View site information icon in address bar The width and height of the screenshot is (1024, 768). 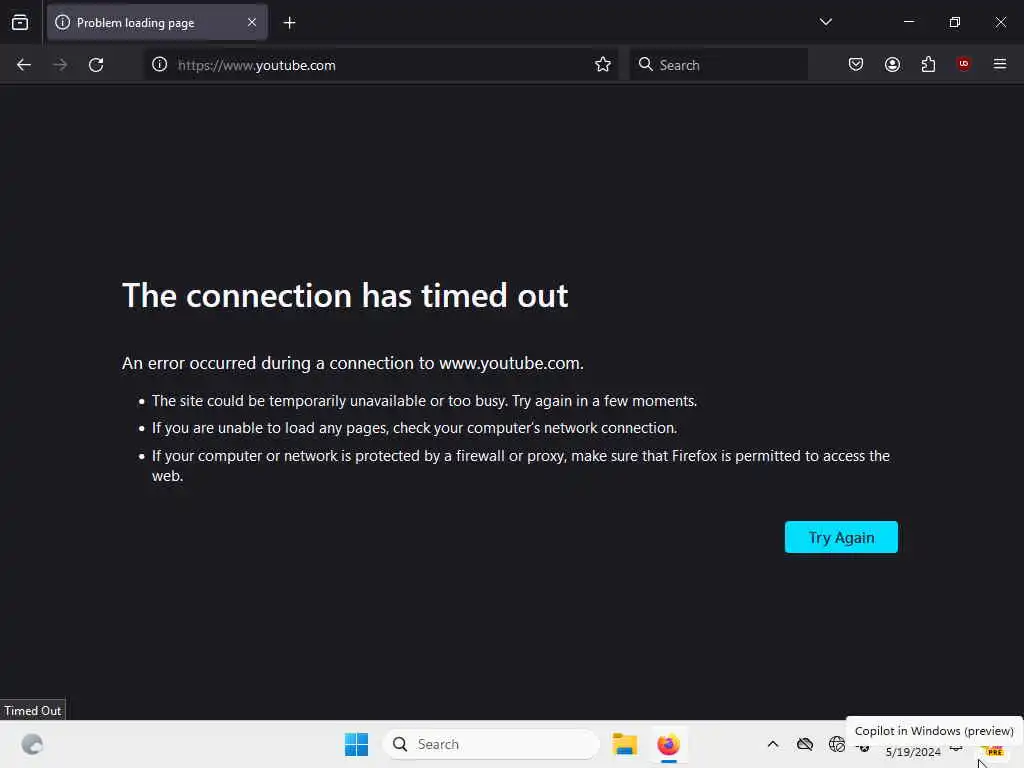(x=159, y=65)
